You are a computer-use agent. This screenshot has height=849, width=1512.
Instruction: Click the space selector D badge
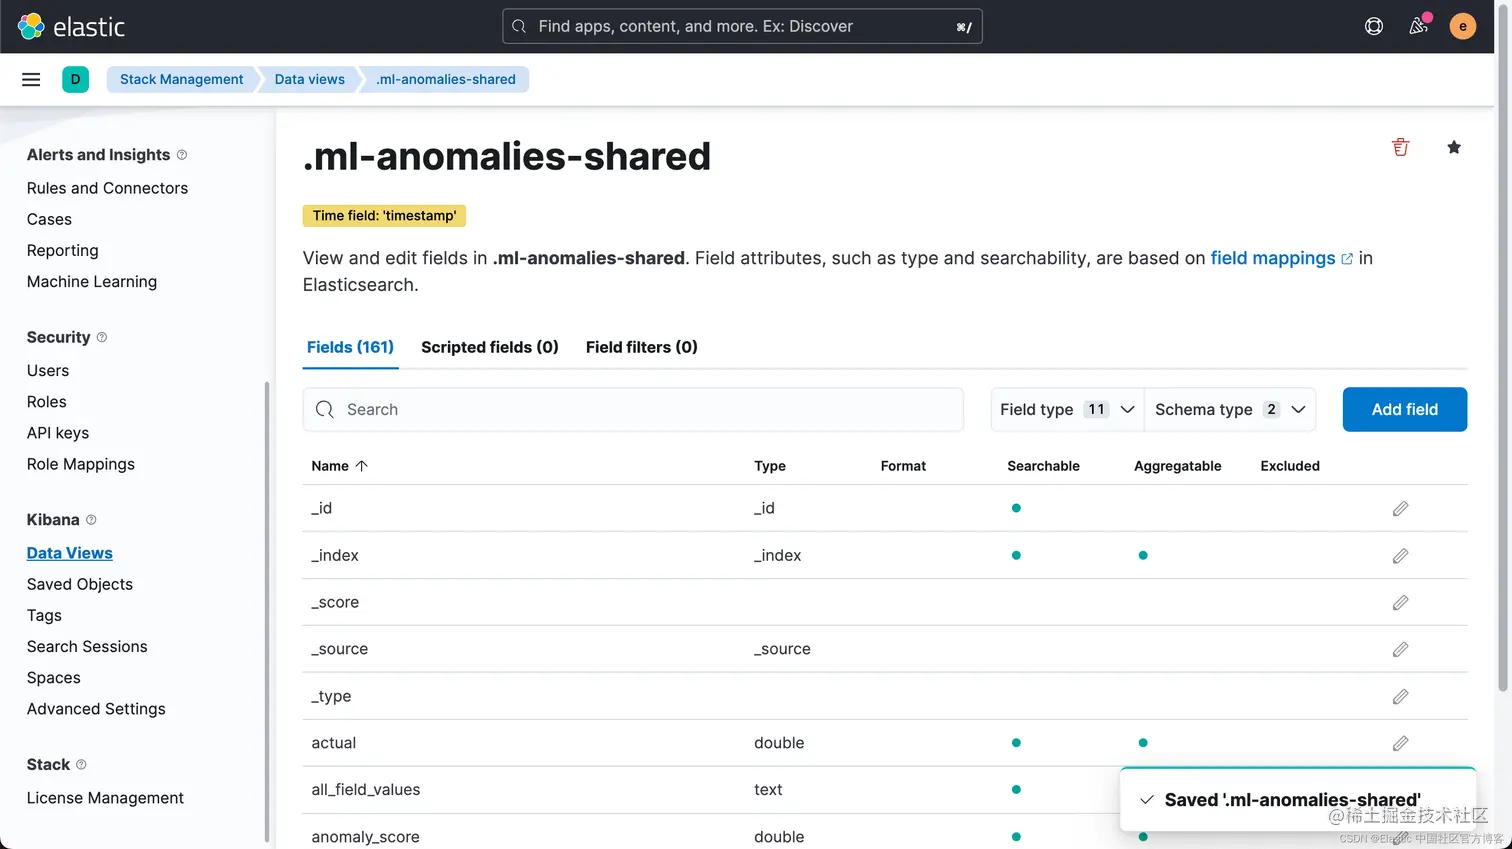pos(75,80)
